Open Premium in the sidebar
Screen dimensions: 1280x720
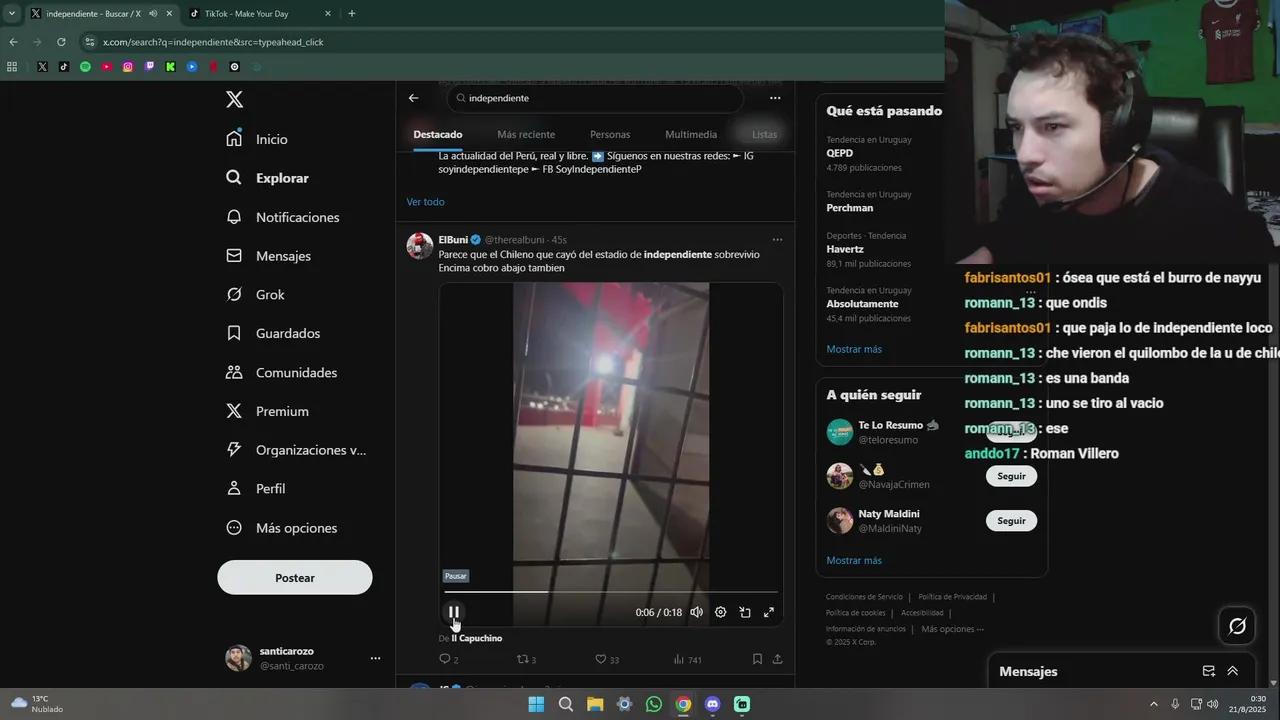point(268,411)
